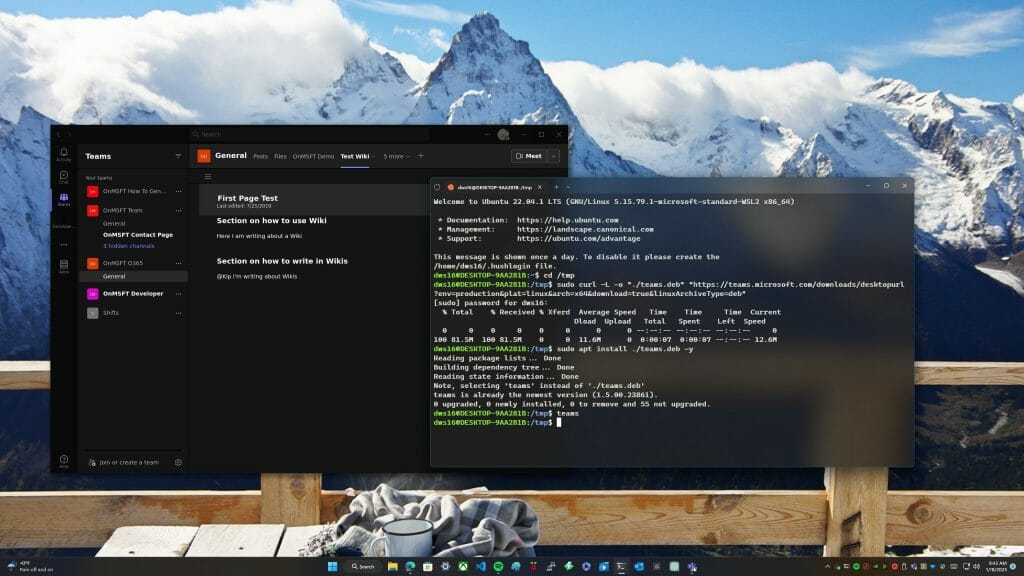Screen dimensions: 1024x576
Task: Open OnMSFT Contact Page channel
Action: coord(138,235)
